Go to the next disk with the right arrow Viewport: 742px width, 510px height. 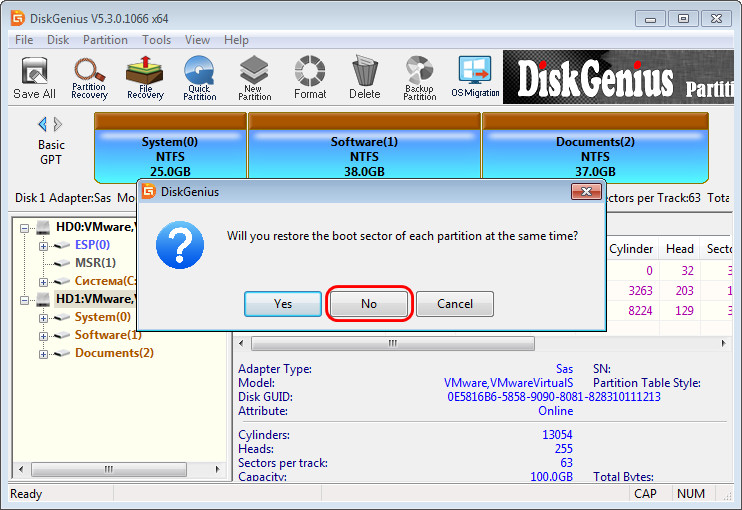(58, 124)
